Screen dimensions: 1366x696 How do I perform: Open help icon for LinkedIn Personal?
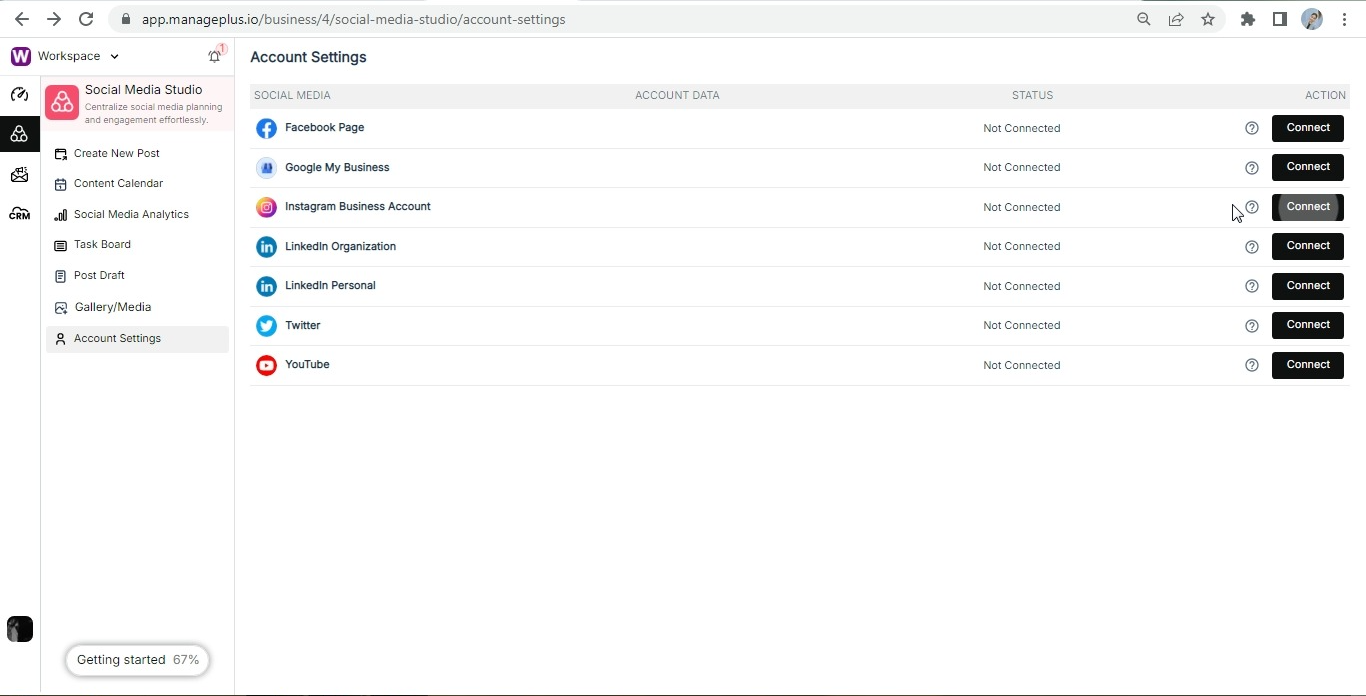[x=1251, y=286]
